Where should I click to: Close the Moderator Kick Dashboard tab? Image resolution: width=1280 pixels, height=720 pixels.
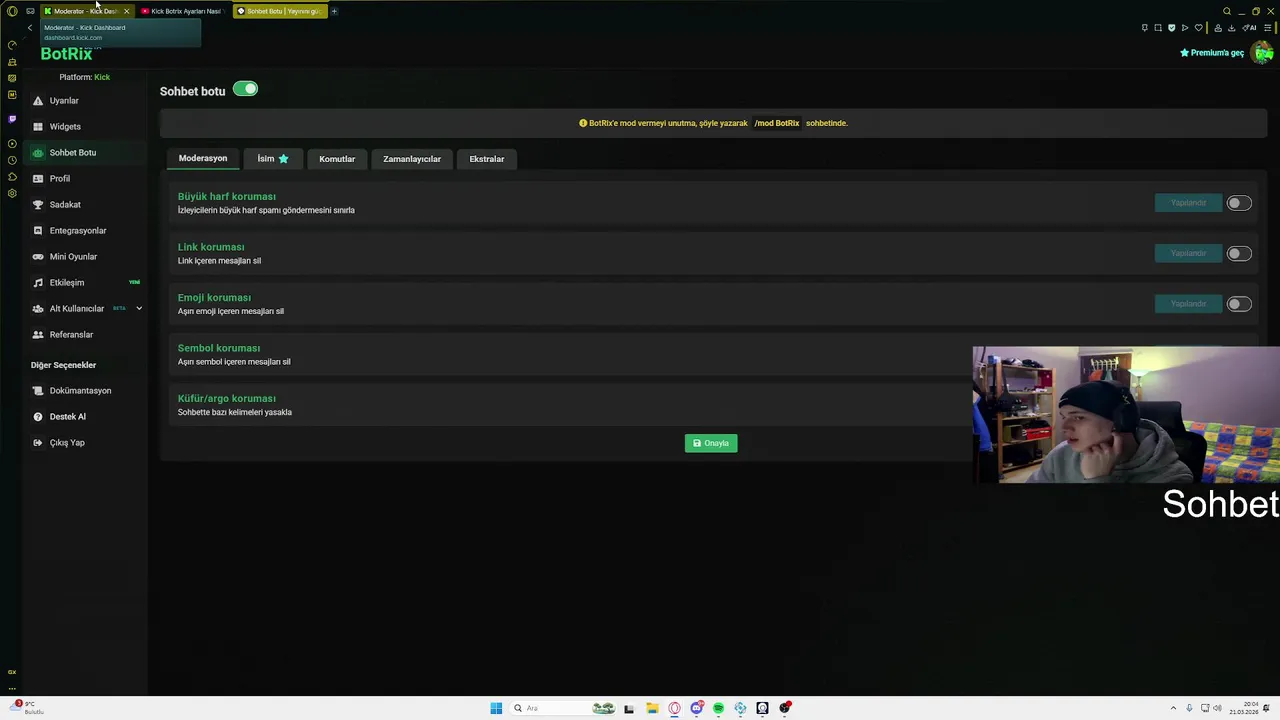pos(126,11)
